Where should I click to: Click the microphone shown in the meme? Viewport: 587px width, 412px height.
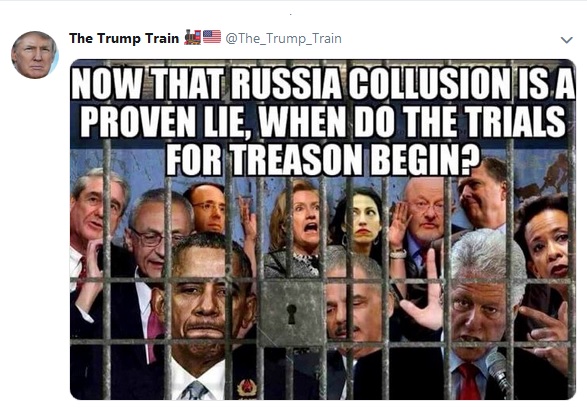[499, 373]
